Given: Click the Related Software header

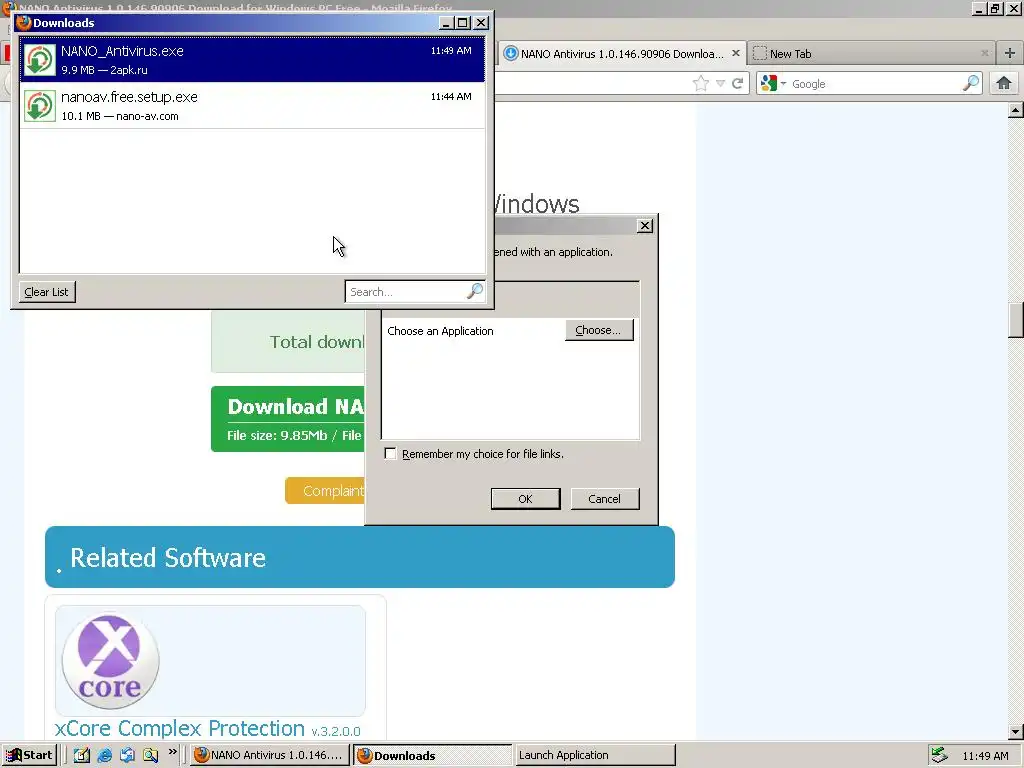Looking at the screenshot, I should coord(360,557).
